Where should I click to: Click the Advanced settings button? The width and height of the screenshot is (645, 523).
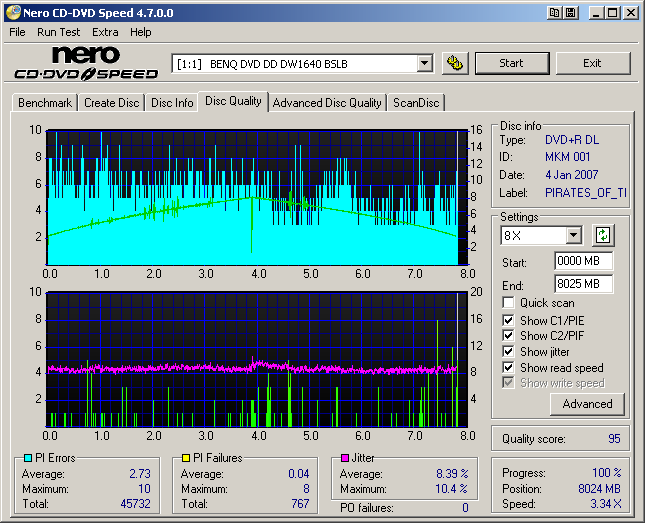tap(587, 404)
